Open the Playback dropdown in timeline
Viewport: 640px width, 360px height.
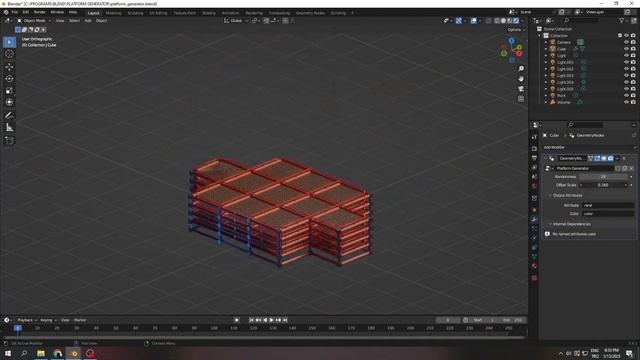coord(27,320)
